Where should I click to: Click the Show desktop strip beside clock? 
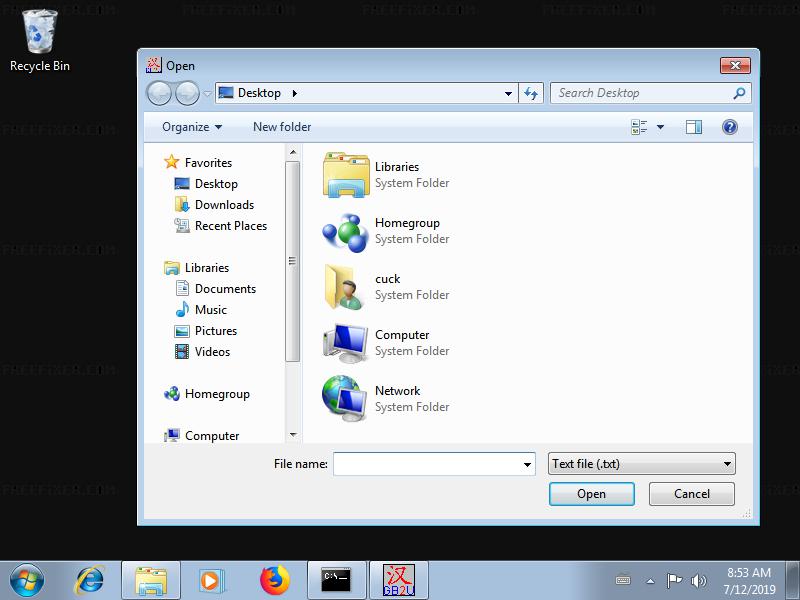point(793,581)
